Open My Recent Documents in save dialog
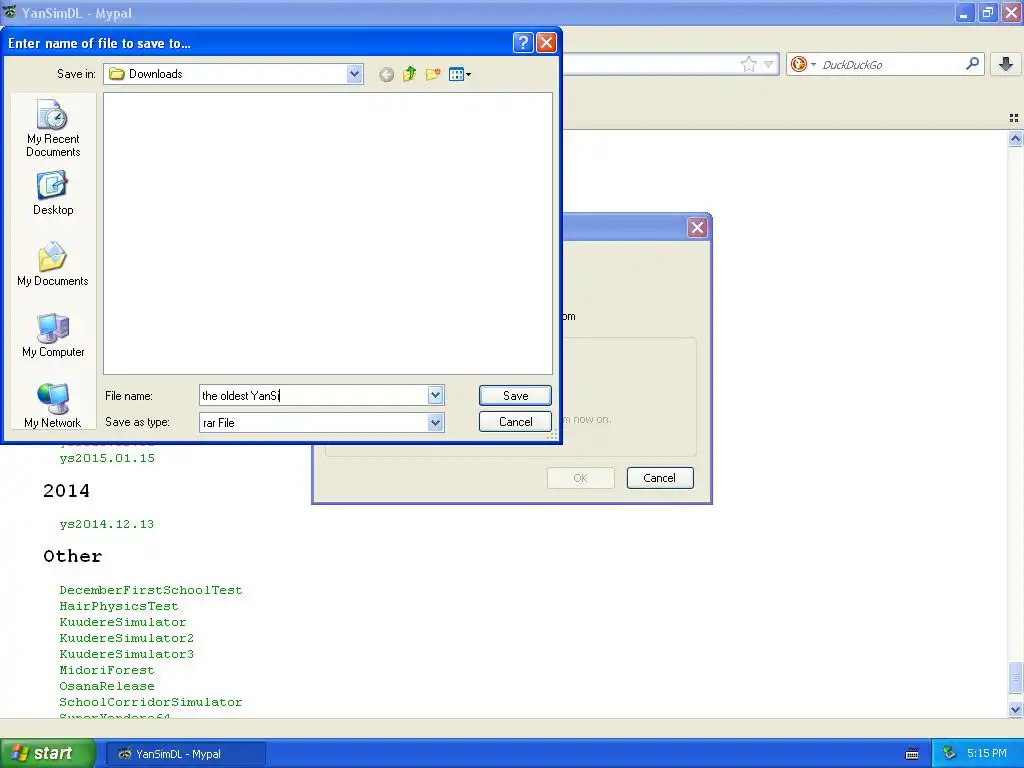This screenshot has width=1024, height=768. pos(53,128)
